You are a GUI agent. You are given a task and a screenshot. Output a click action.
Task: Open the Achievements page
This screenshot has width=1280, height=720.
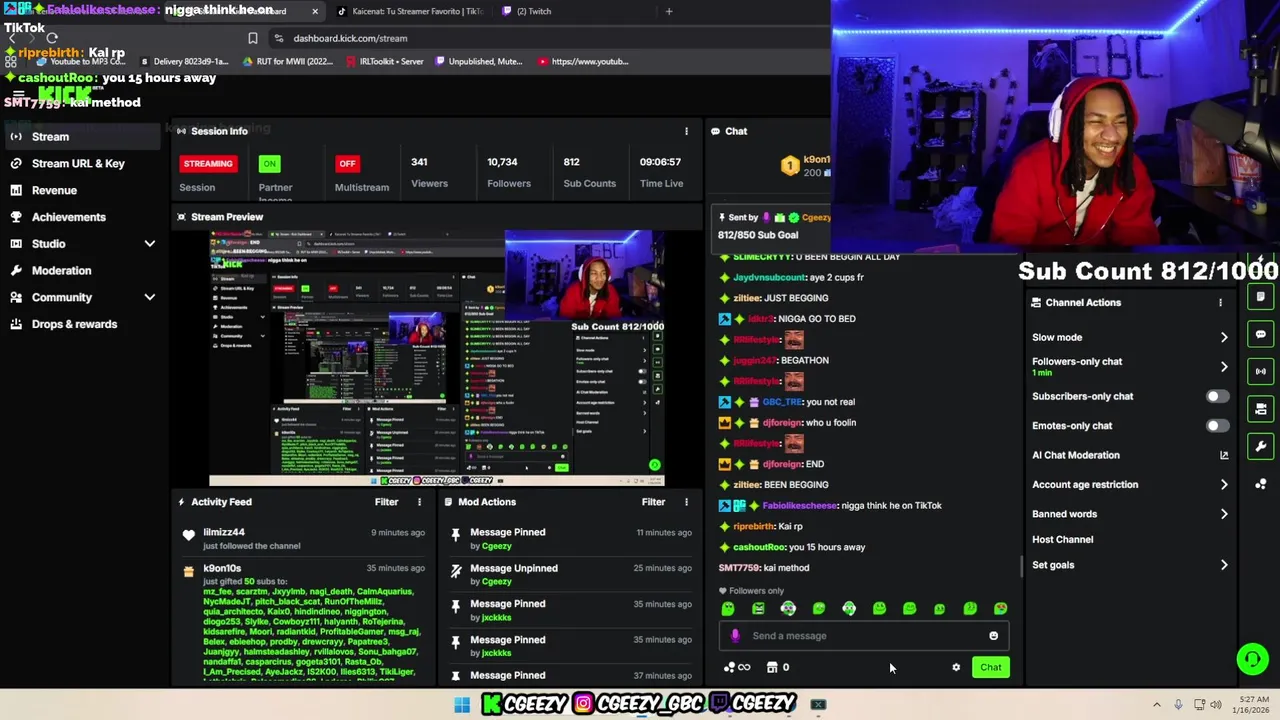pyautogui.click(x=68, y=217)
